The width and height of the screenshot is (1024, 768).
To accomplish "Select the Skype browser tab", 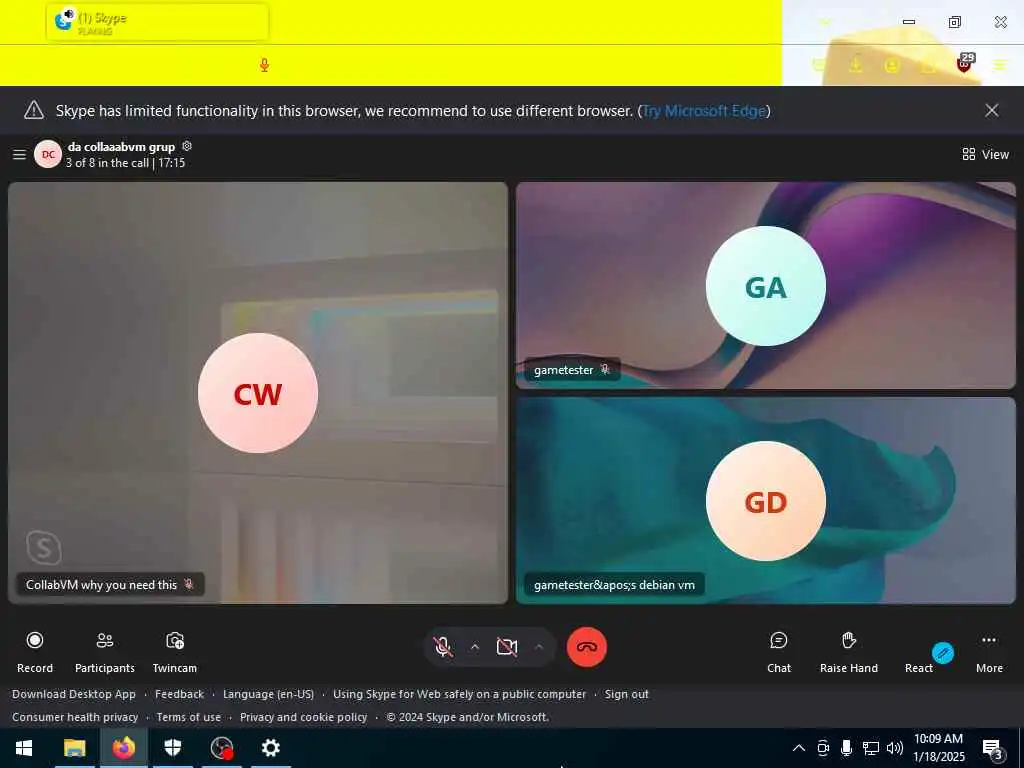I will [x=157, y=22].
